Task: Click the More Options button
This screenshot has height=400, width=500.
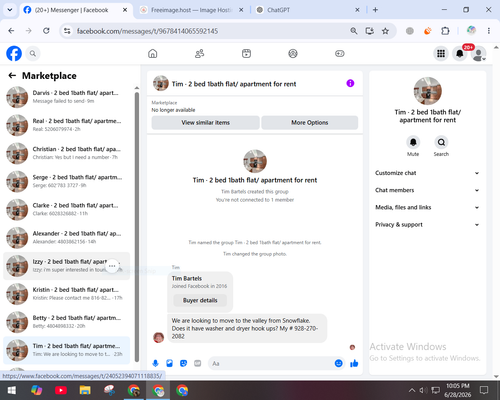Action: pyautogui.click(x=310, y=122)
